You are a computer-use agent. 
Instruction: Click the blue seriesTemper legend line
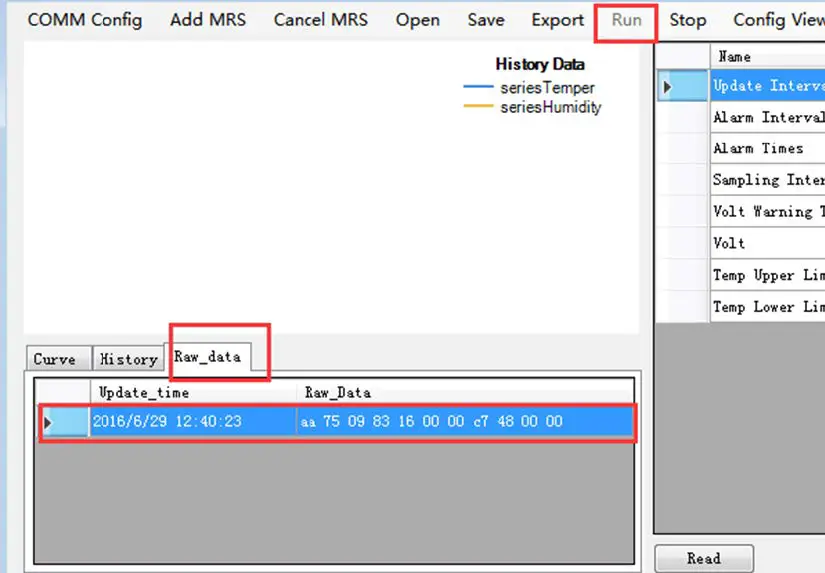(478, 87)
